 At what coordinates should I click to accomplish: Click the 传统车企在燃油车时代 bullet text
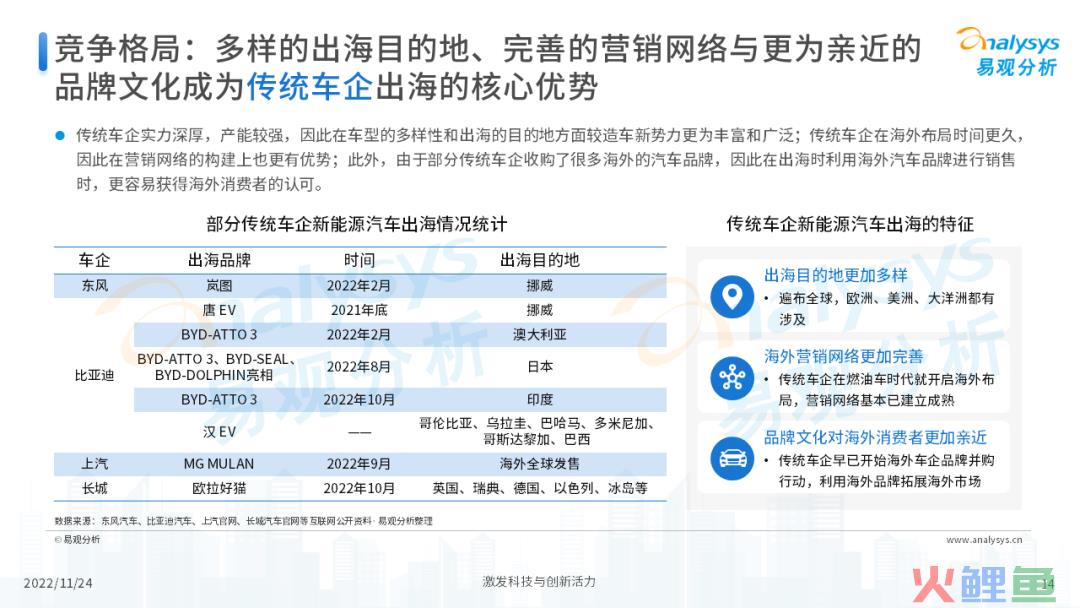coord(886,390)
